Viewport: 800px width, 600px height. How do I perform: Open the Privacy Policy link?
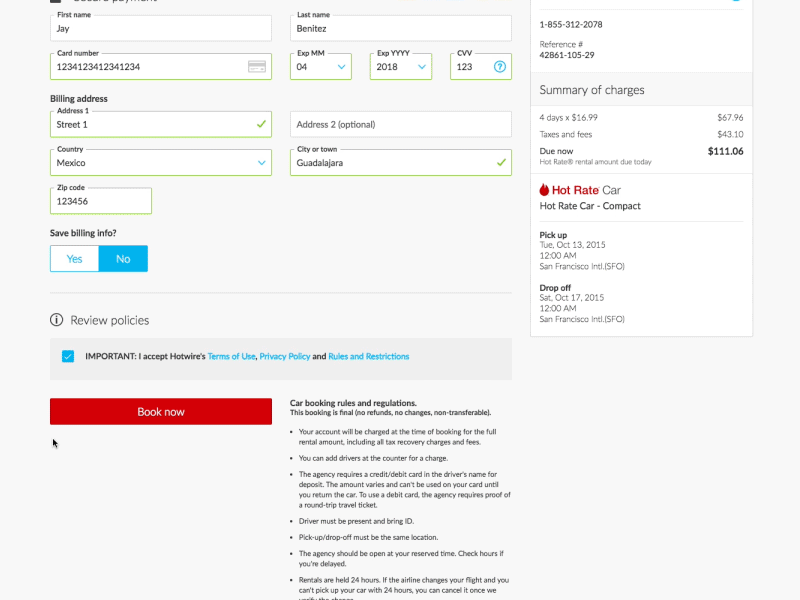[x=285, y=356]
